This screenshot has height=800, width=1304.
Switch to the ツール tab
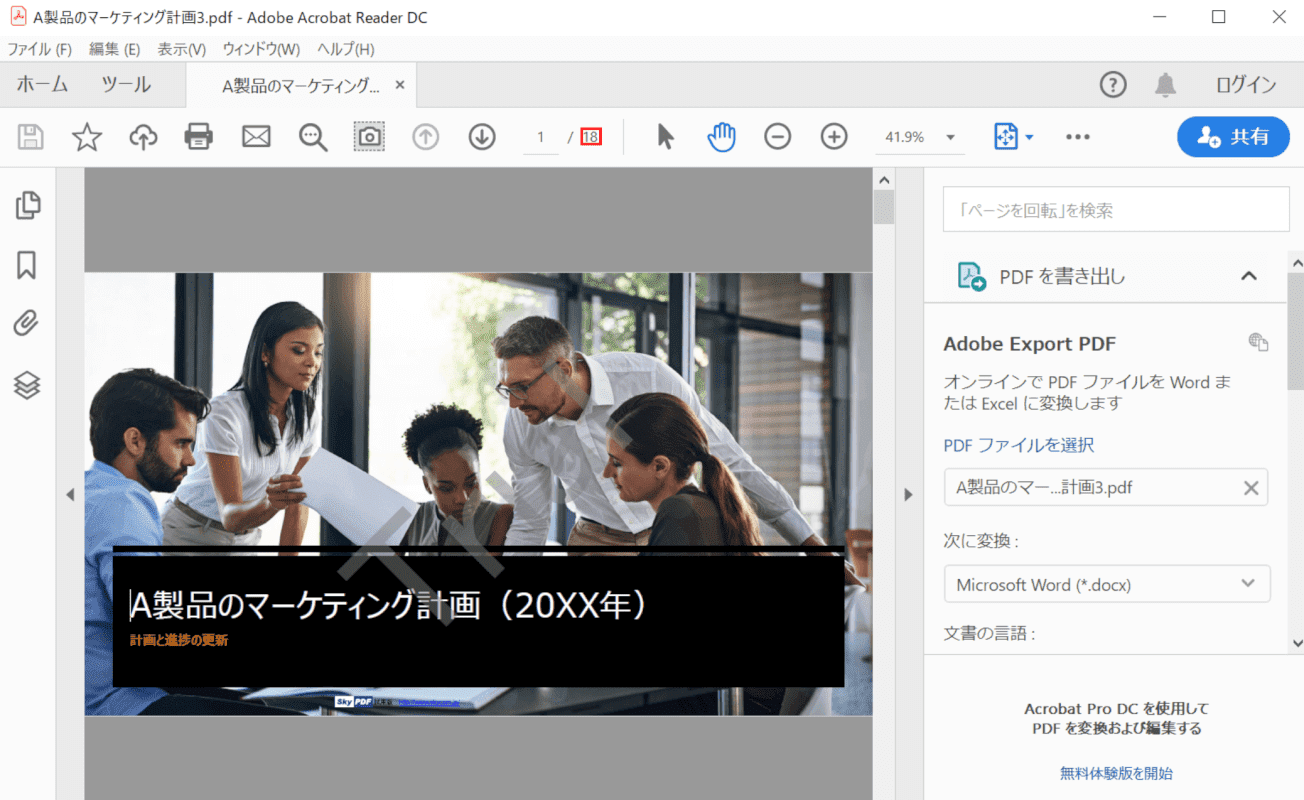[126, 85]
